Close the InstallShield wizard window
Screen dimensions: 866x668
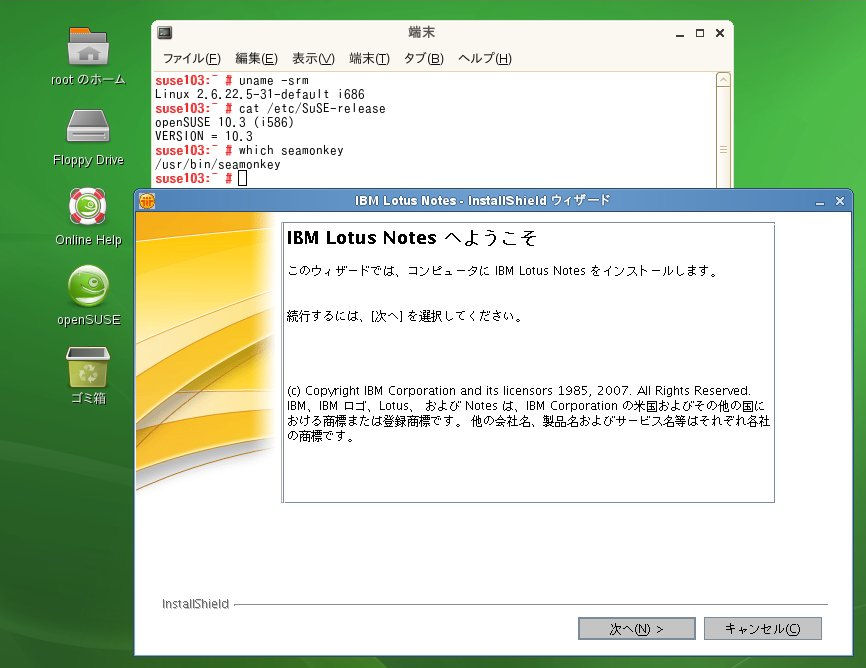840,201
